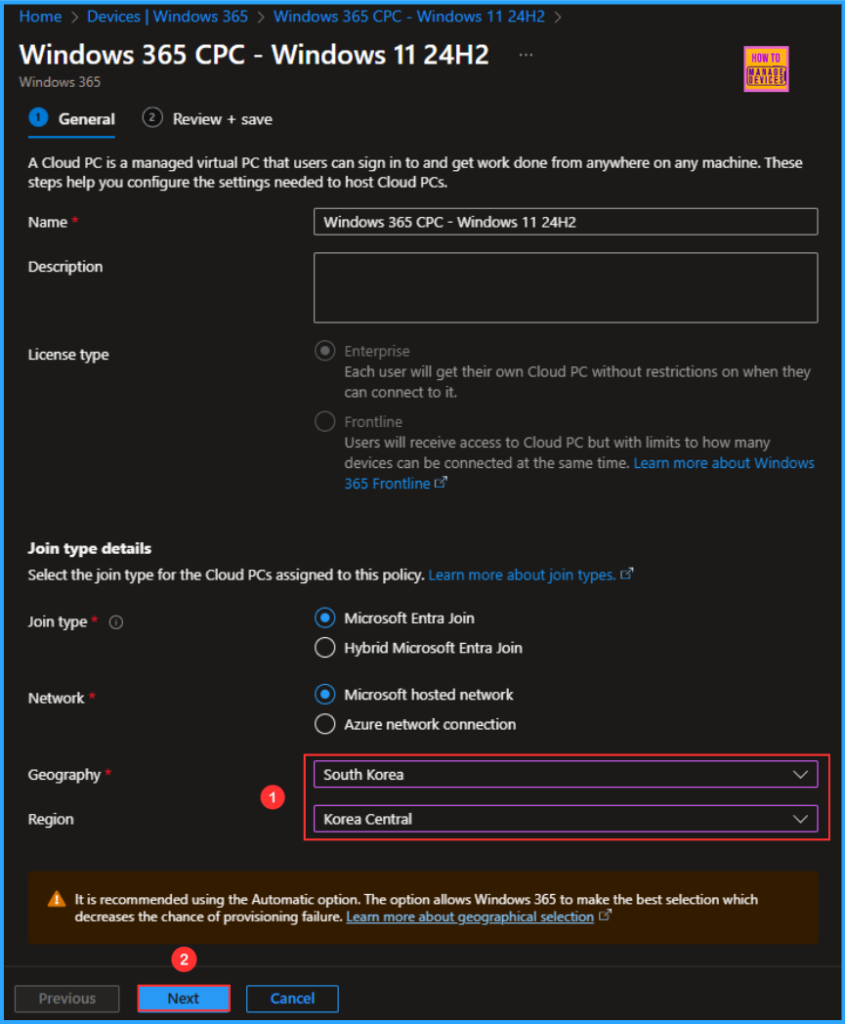Viewport: 845px width, 1024px height.
Task: Click external link icon after 365 Frontline
Action: [441, 483]
